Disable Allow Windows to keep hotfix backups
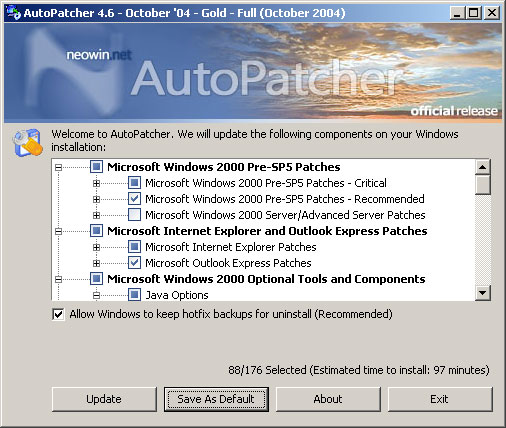506x428 pixels. point(58,314)
